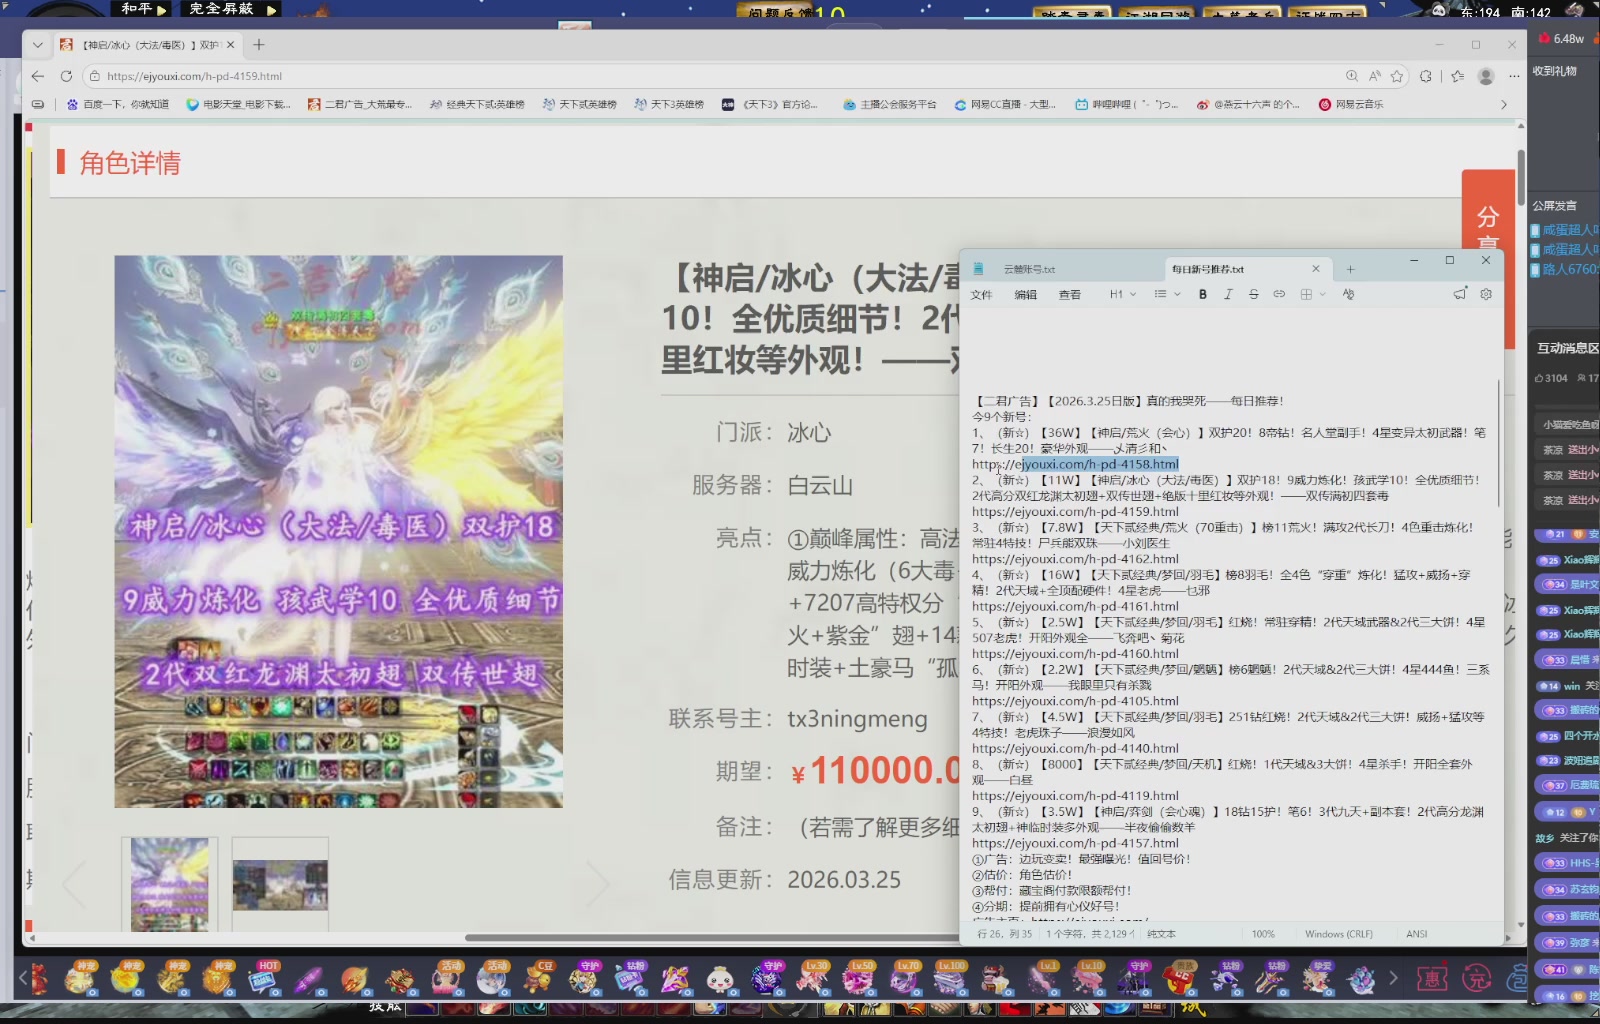Open the browser tab list chevron

(37, 45)
